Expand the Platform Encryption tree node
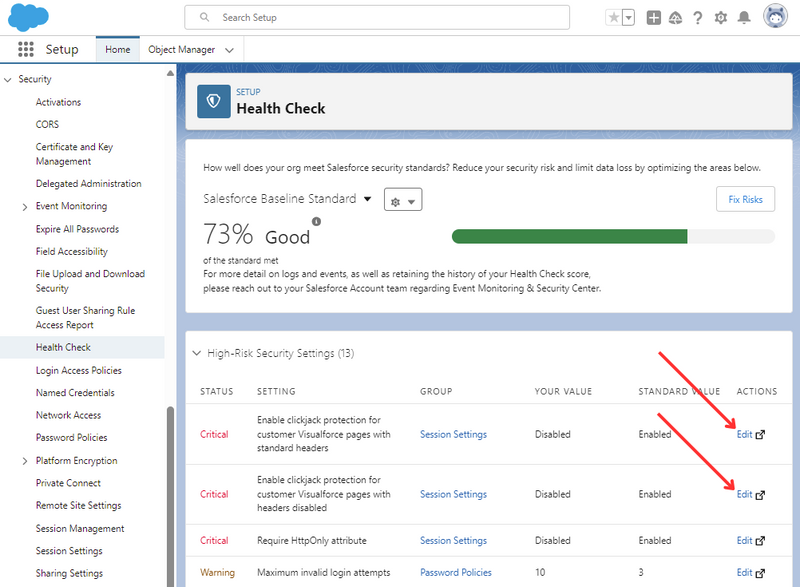 (24, 461)
